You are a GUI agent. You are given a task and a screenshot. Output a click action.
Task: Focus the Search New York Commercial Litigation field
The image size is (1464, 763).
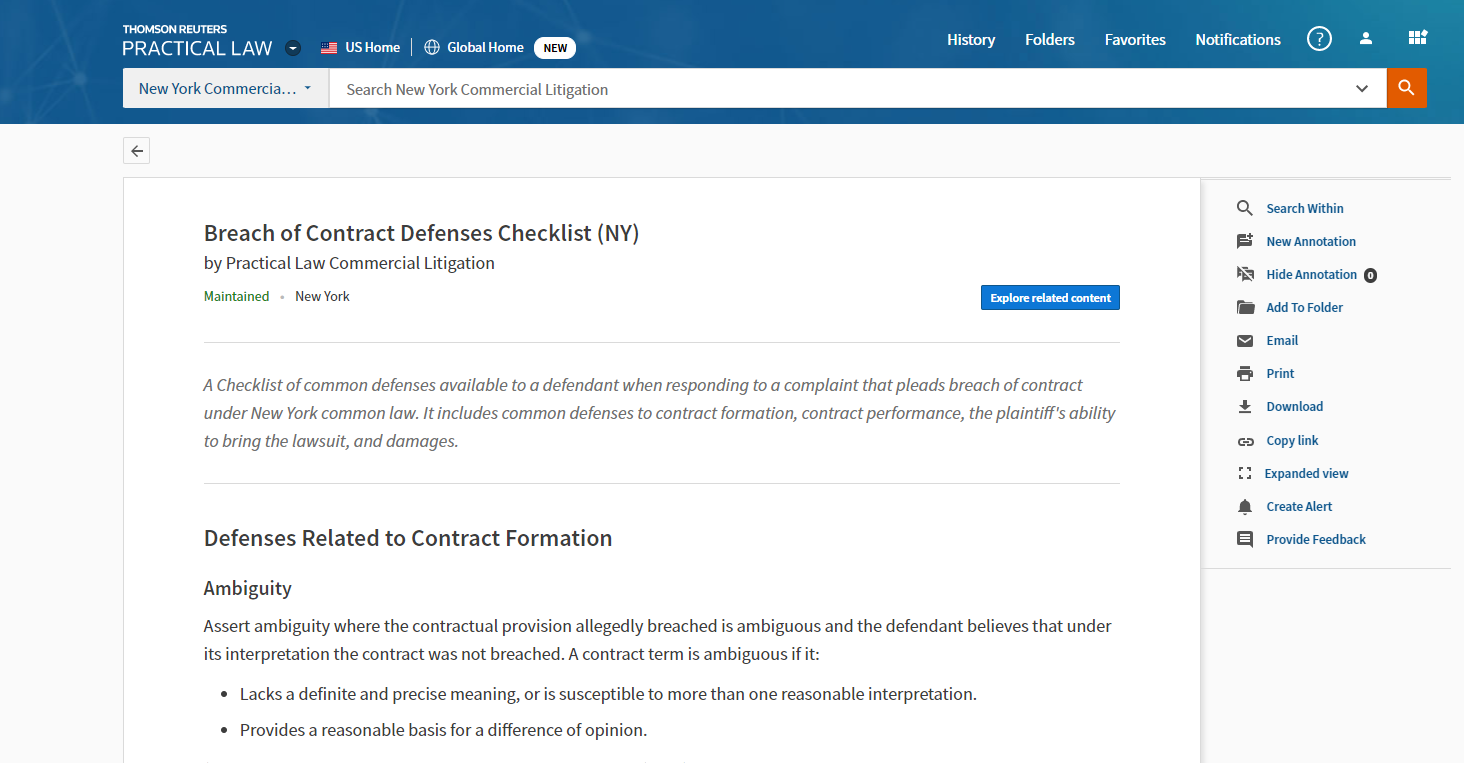840,89
